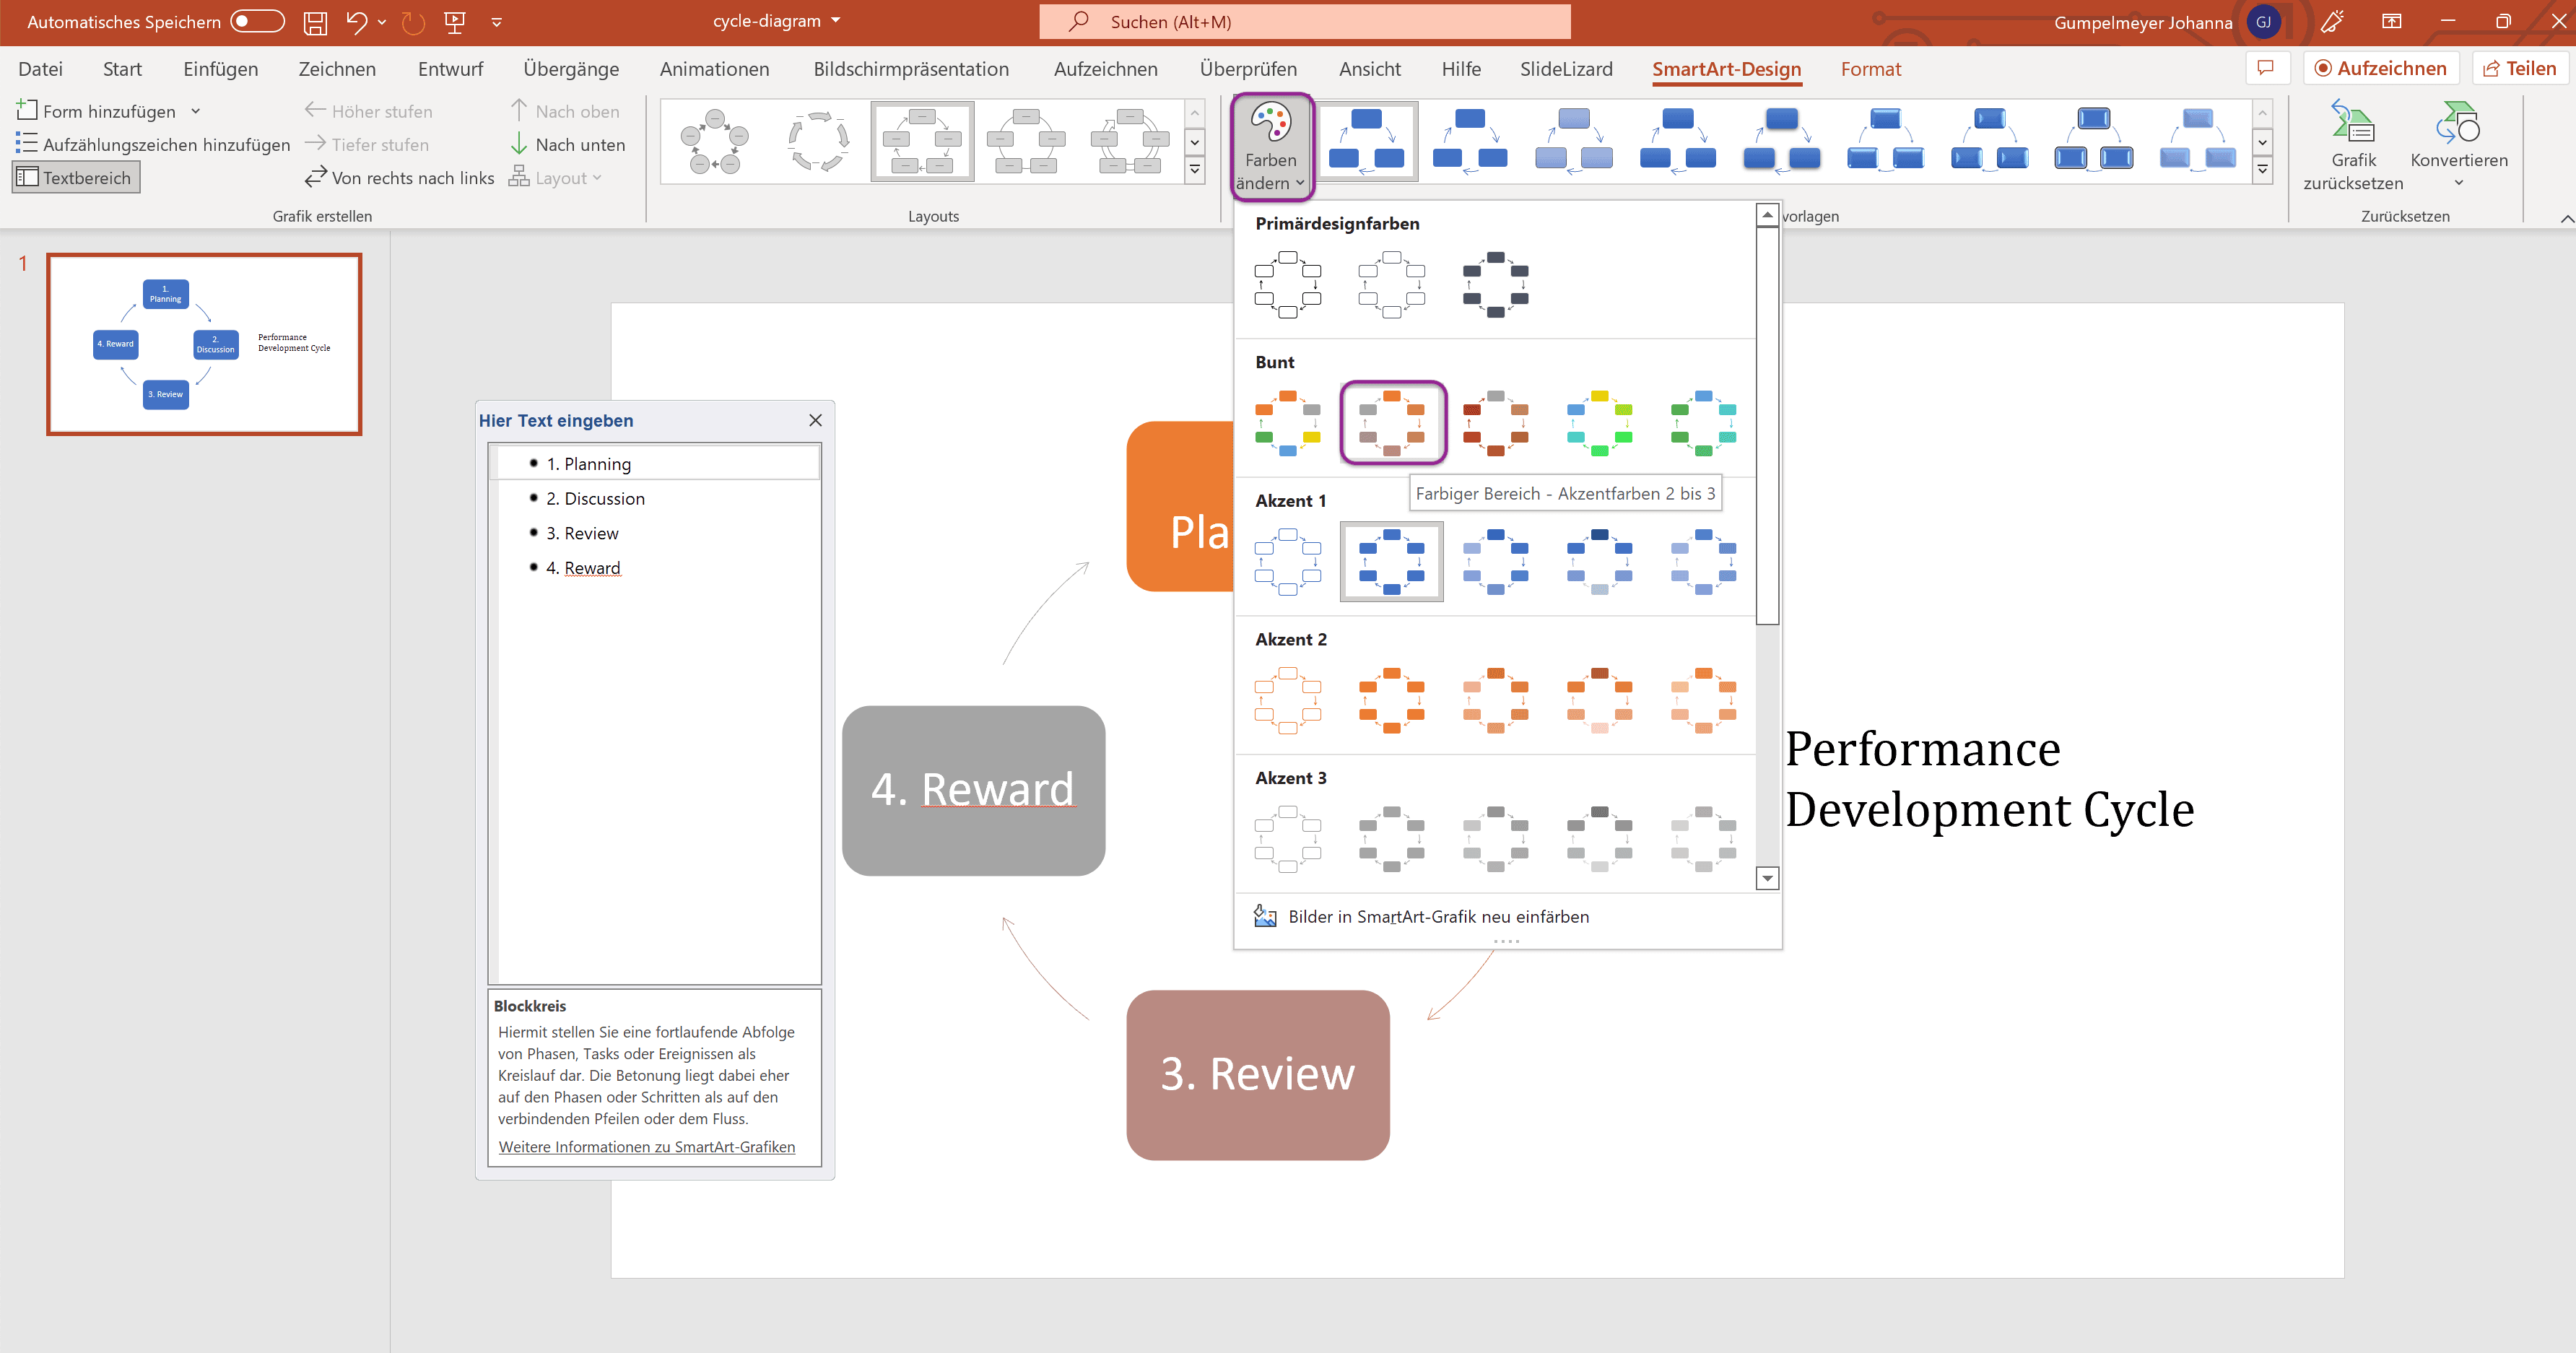Toggle Automatisches Speichern switch
Image resolution: width=2576 pixels, height=1353 pixels.
tap(257, 21)
